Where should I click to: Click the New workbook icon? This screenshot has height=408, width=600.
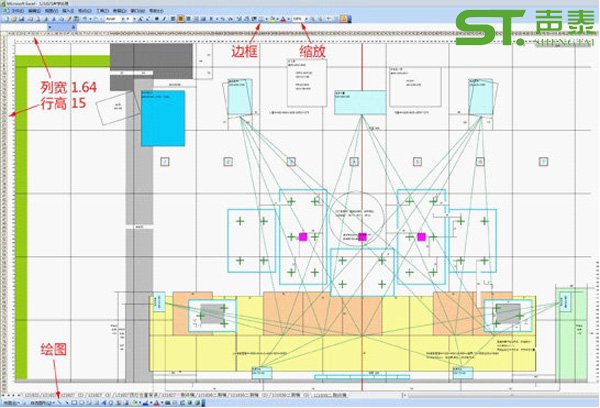pos(5,18)
